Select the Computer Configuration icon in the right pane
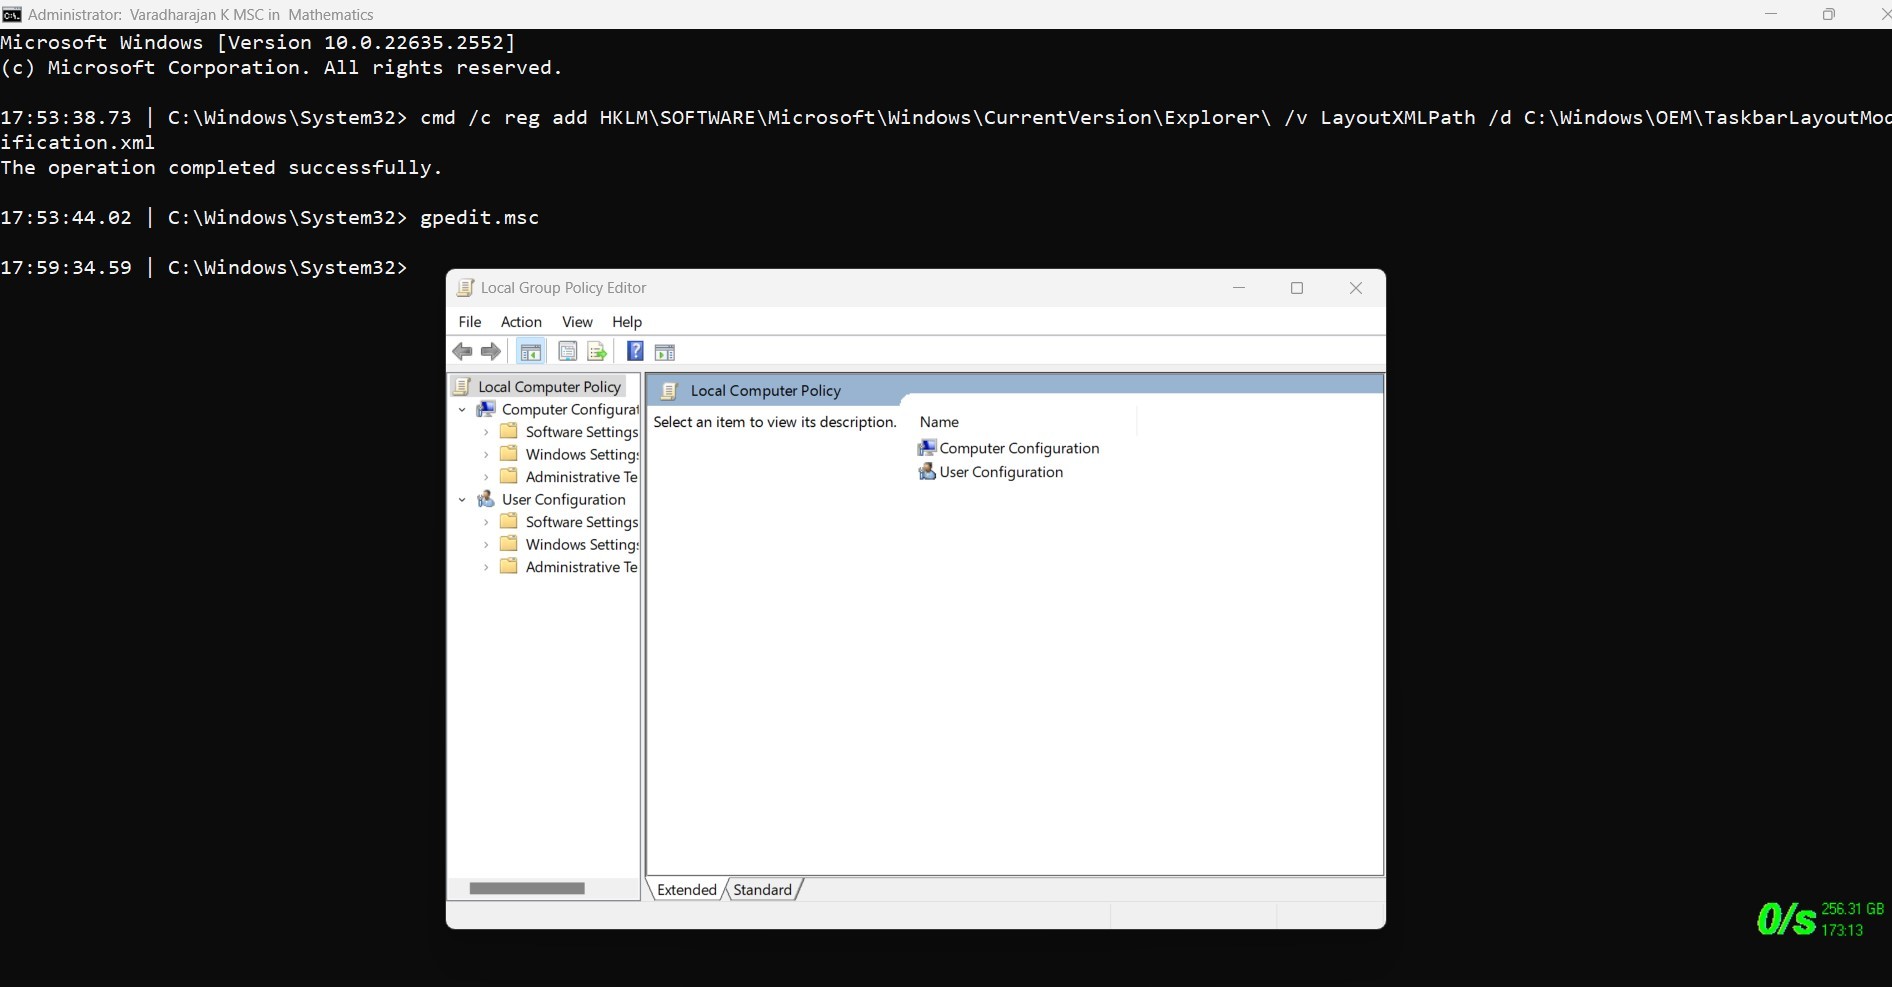This screenshot has width=1892, height=987. [927, 448]
